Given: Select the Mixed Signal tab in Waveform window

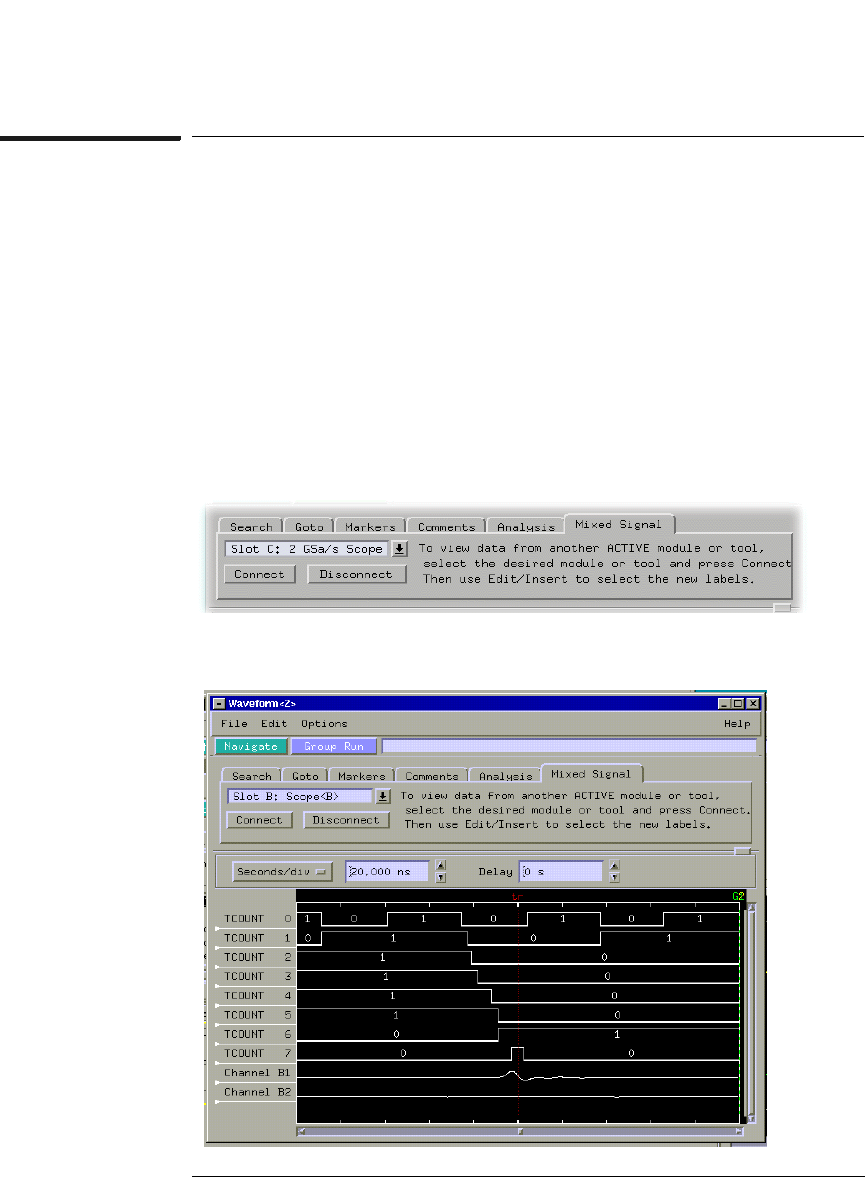Looking at the screenshot, I should (591, 774).
